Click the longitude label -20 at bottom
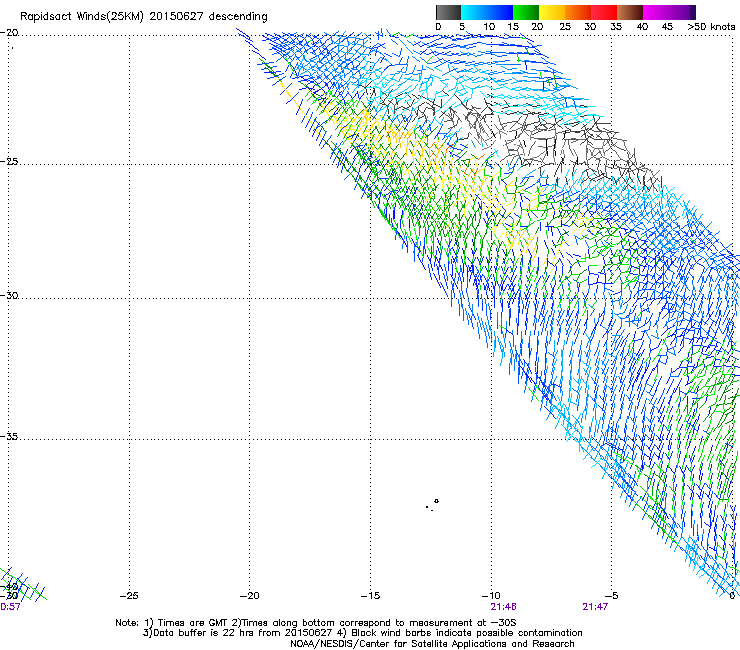 pyautogui.click(x=249, y=596)
